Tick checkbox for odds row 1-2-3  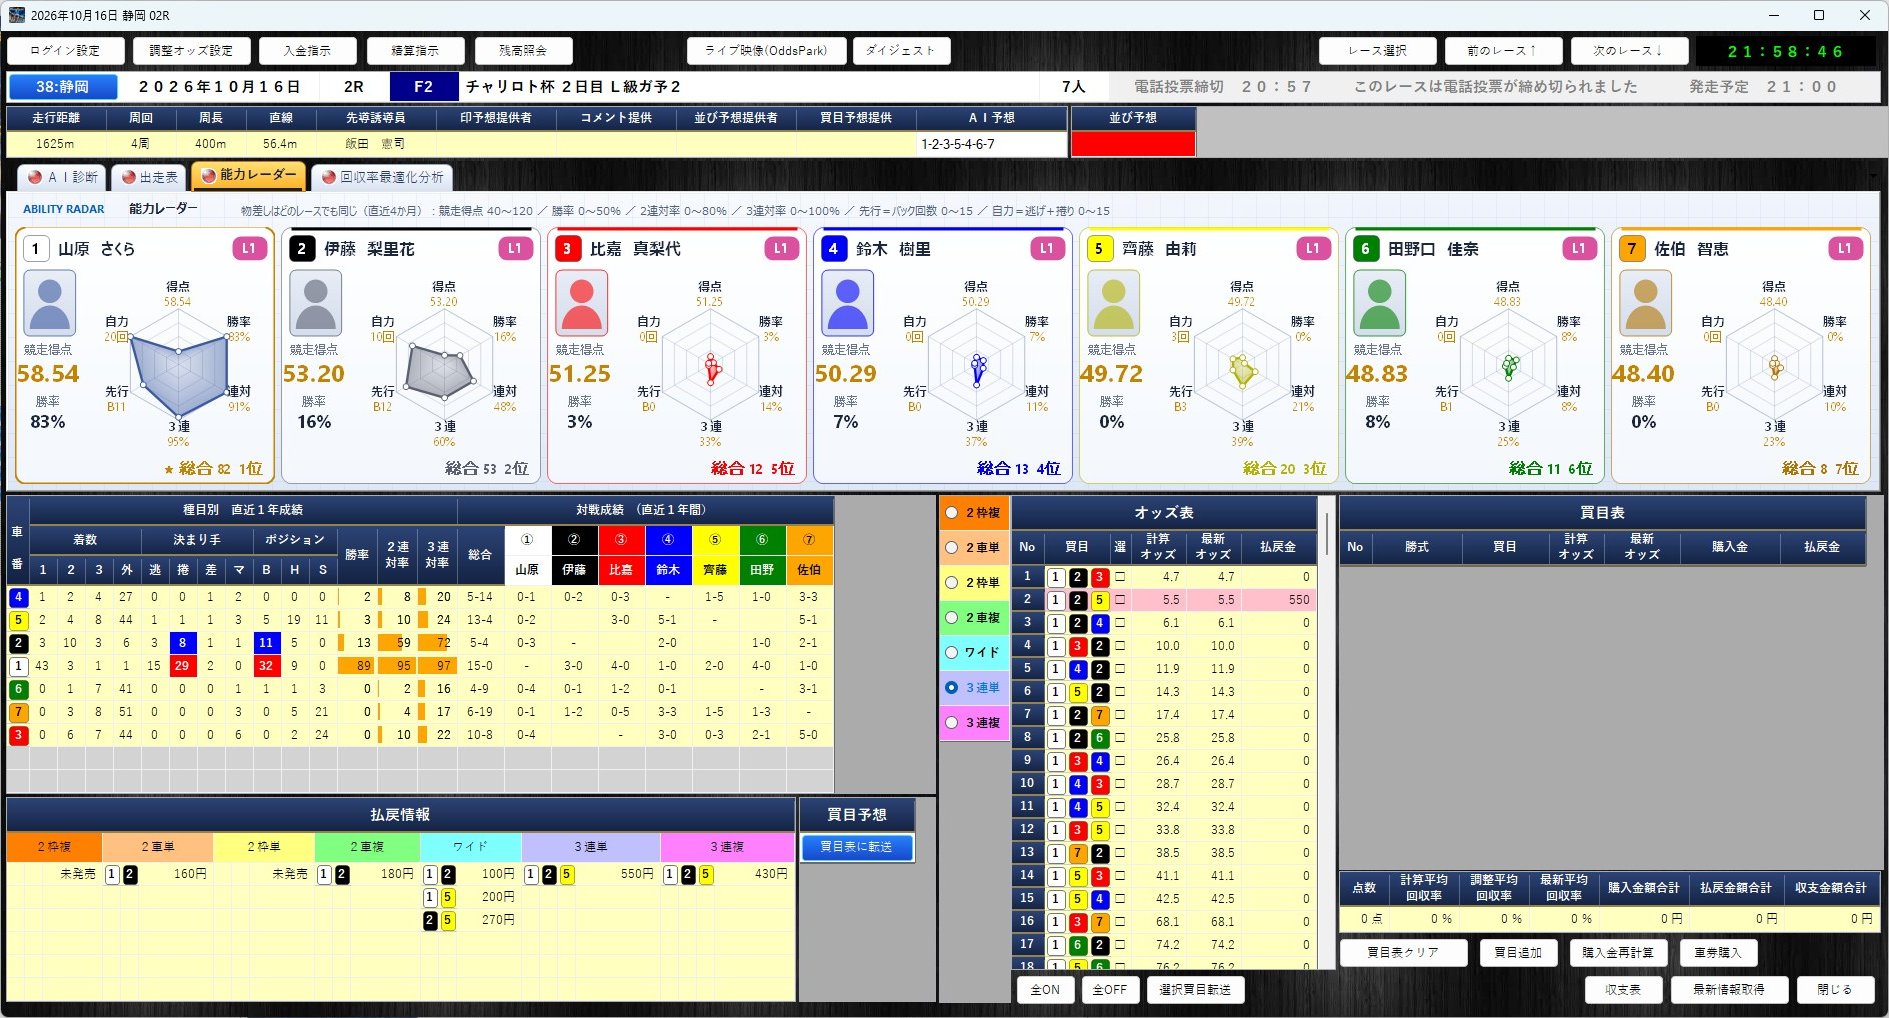click(x=1120, y=577)
